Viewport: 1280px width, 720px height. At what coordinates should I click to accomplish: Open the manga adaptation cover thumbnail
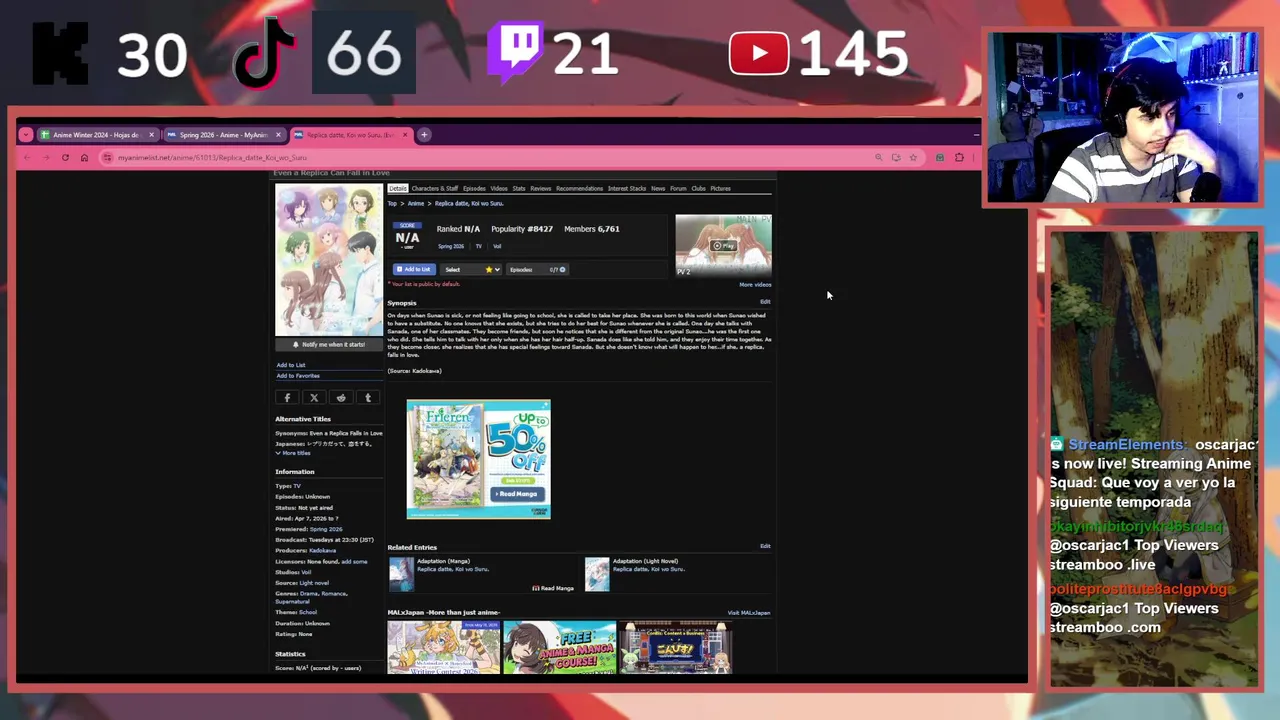(401, 574)
